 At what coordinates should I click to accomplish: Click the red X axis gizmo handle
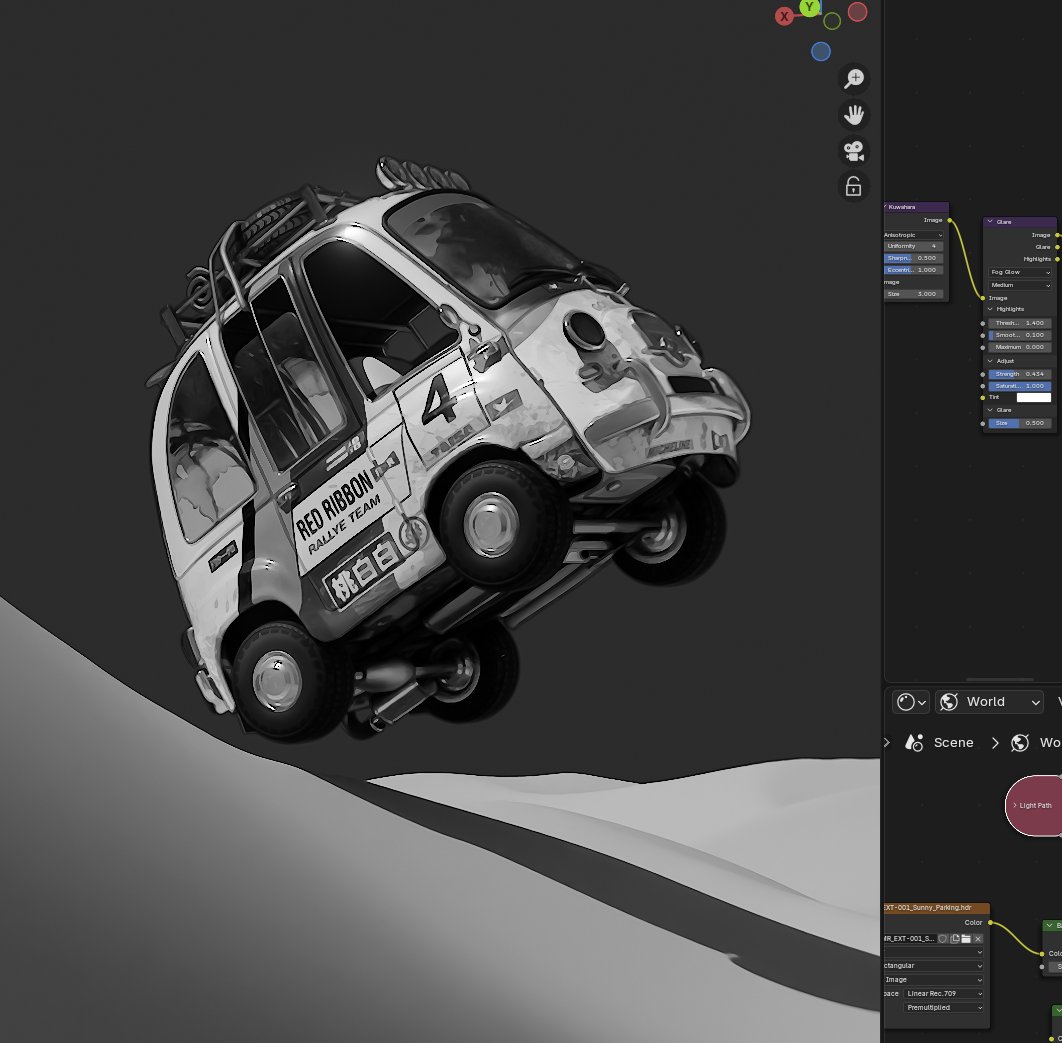pos(784,16)
